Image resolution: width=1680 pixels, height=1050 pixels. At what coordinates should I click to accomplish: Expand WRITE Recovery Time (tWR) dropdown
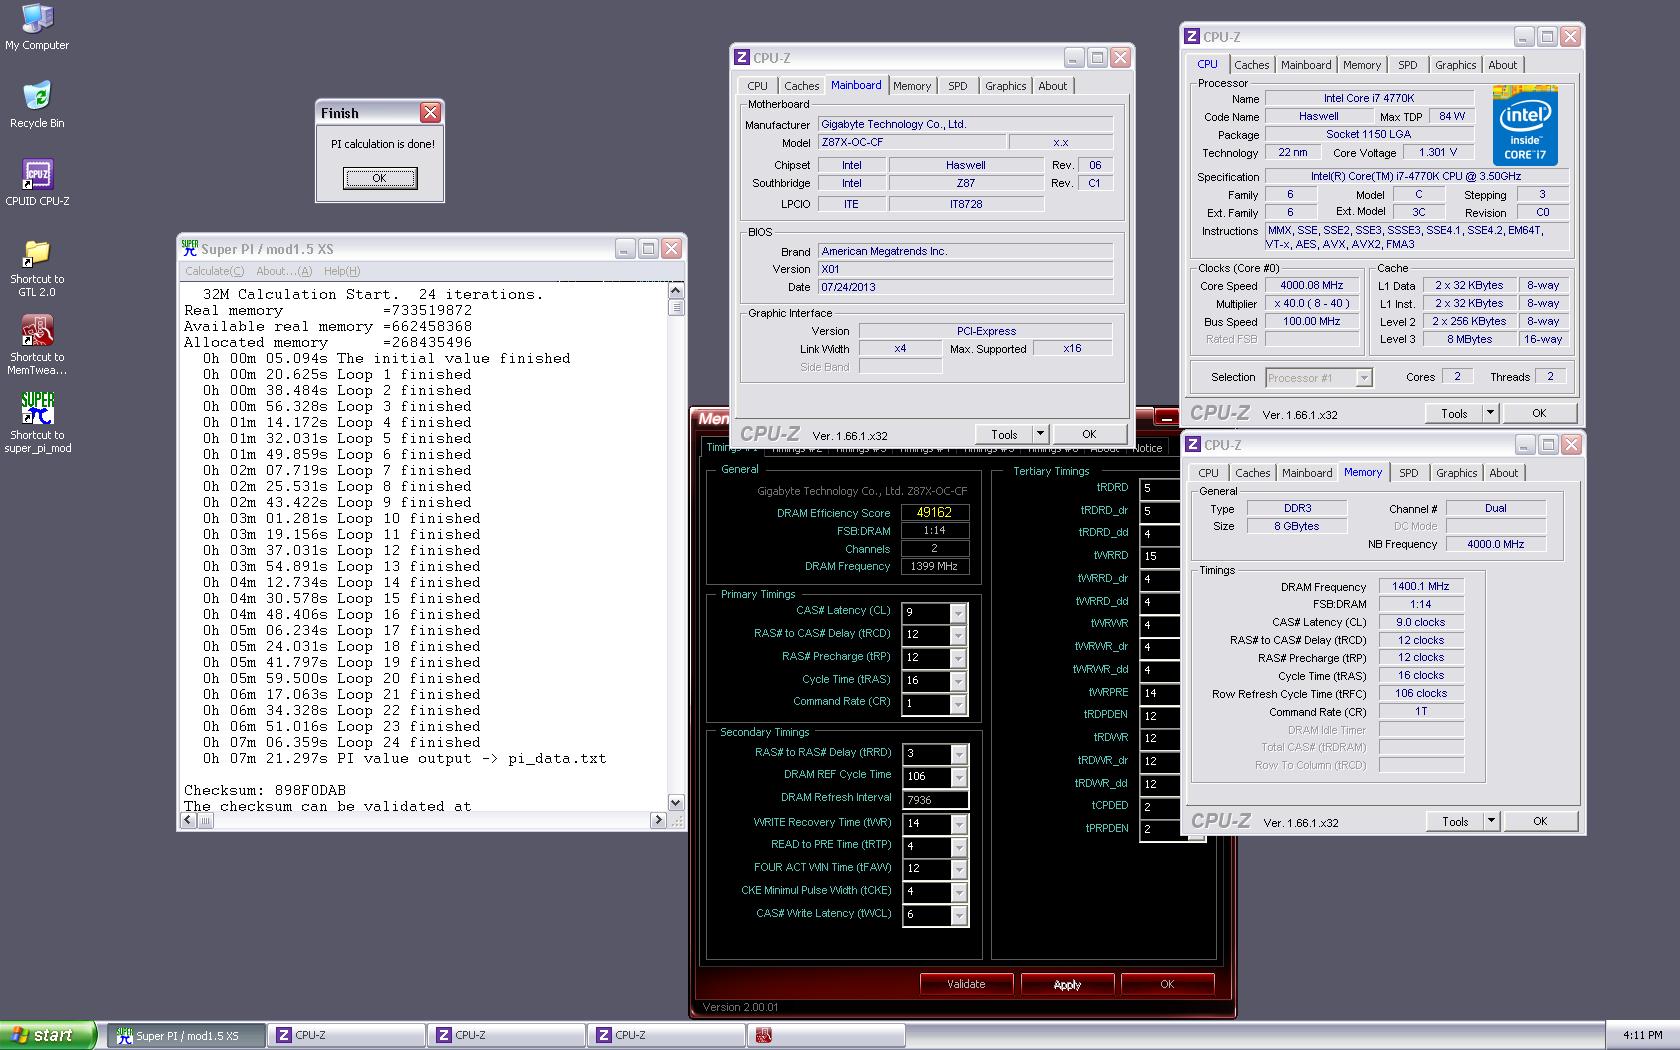958,824
